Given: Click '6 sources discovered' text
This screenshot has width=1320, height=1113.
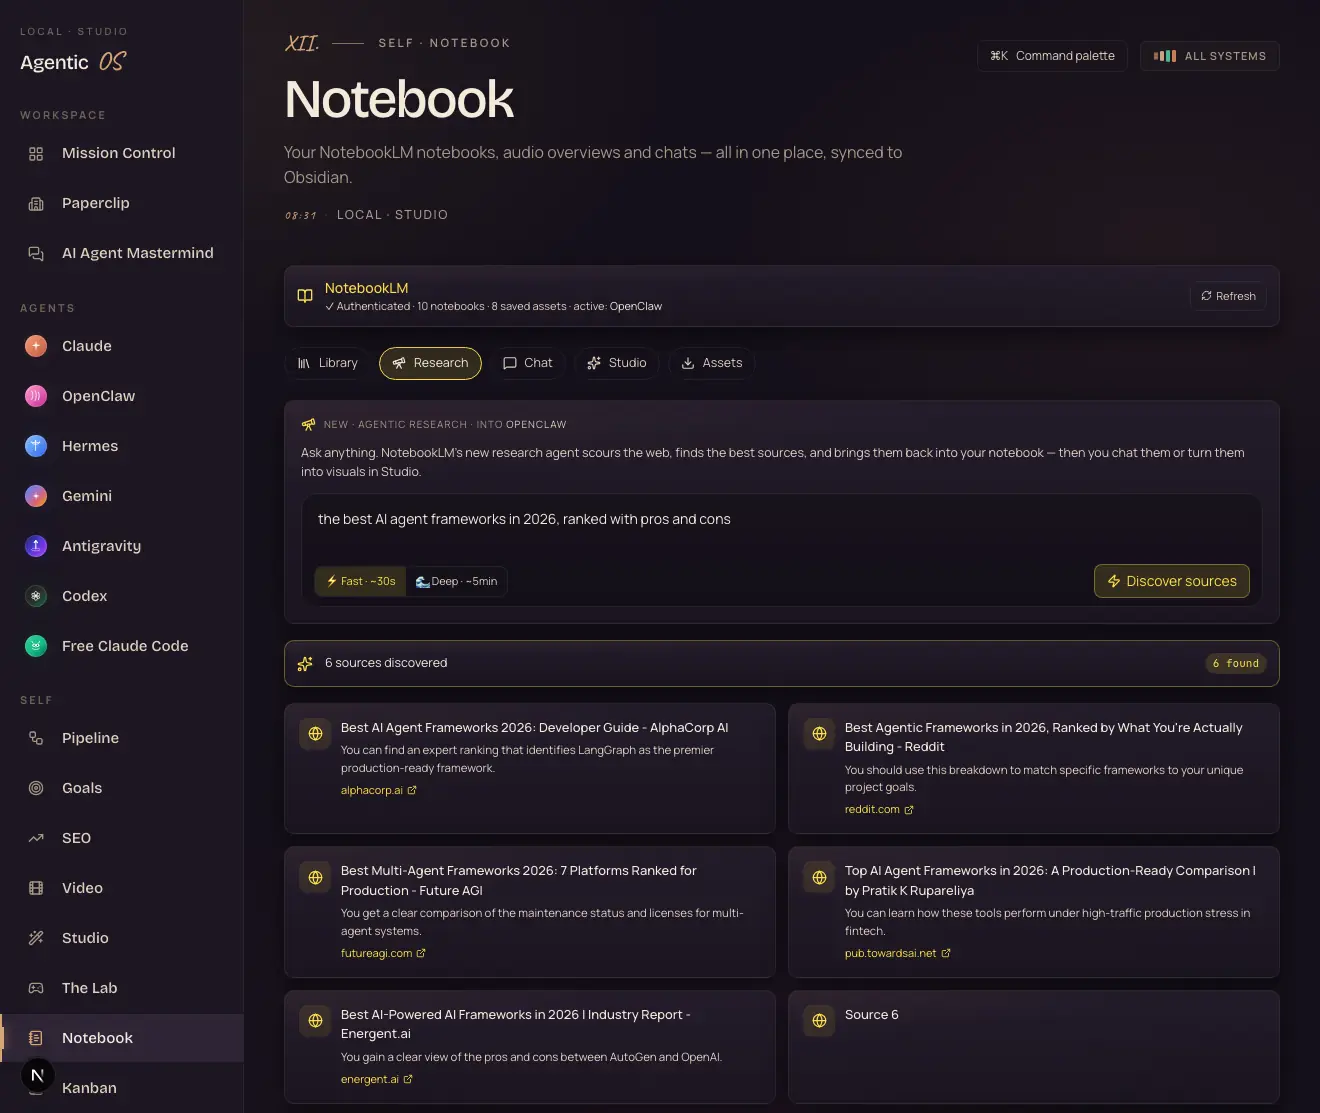Looking at the screenshot, I should 386,663.
